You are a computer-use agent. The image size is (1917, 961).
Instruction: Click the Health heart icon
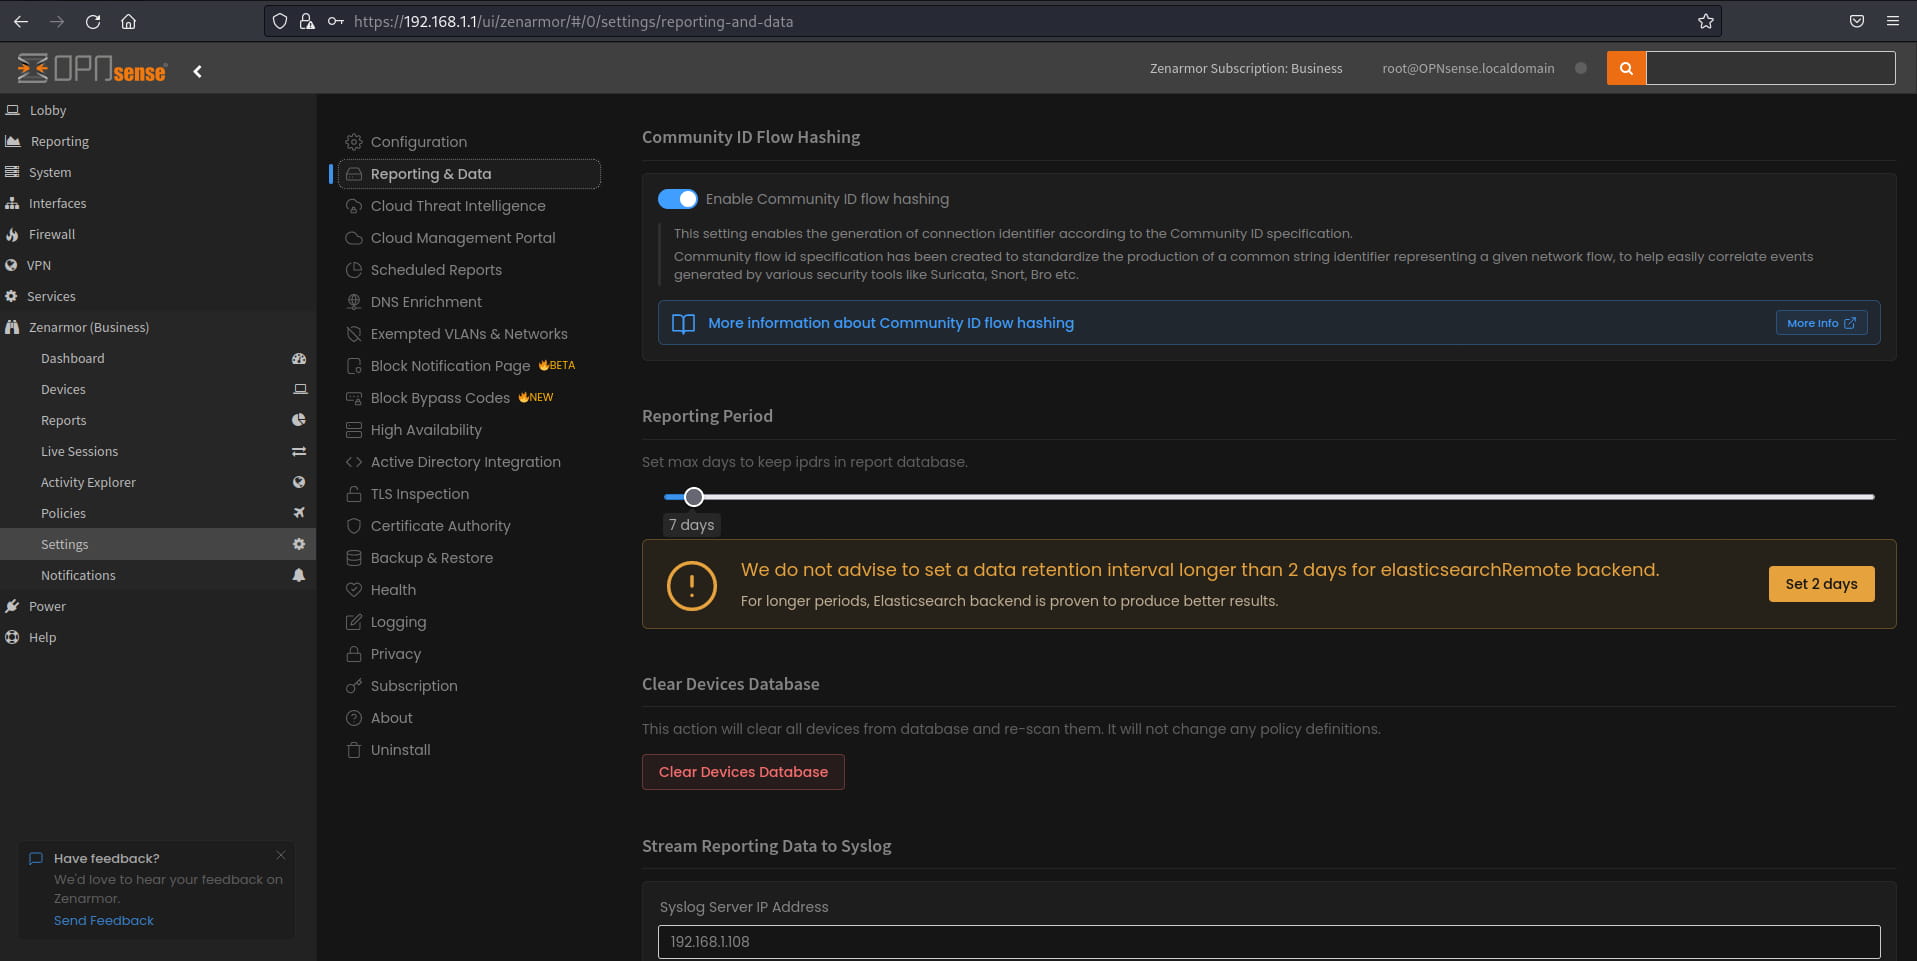tap(353, 590)
